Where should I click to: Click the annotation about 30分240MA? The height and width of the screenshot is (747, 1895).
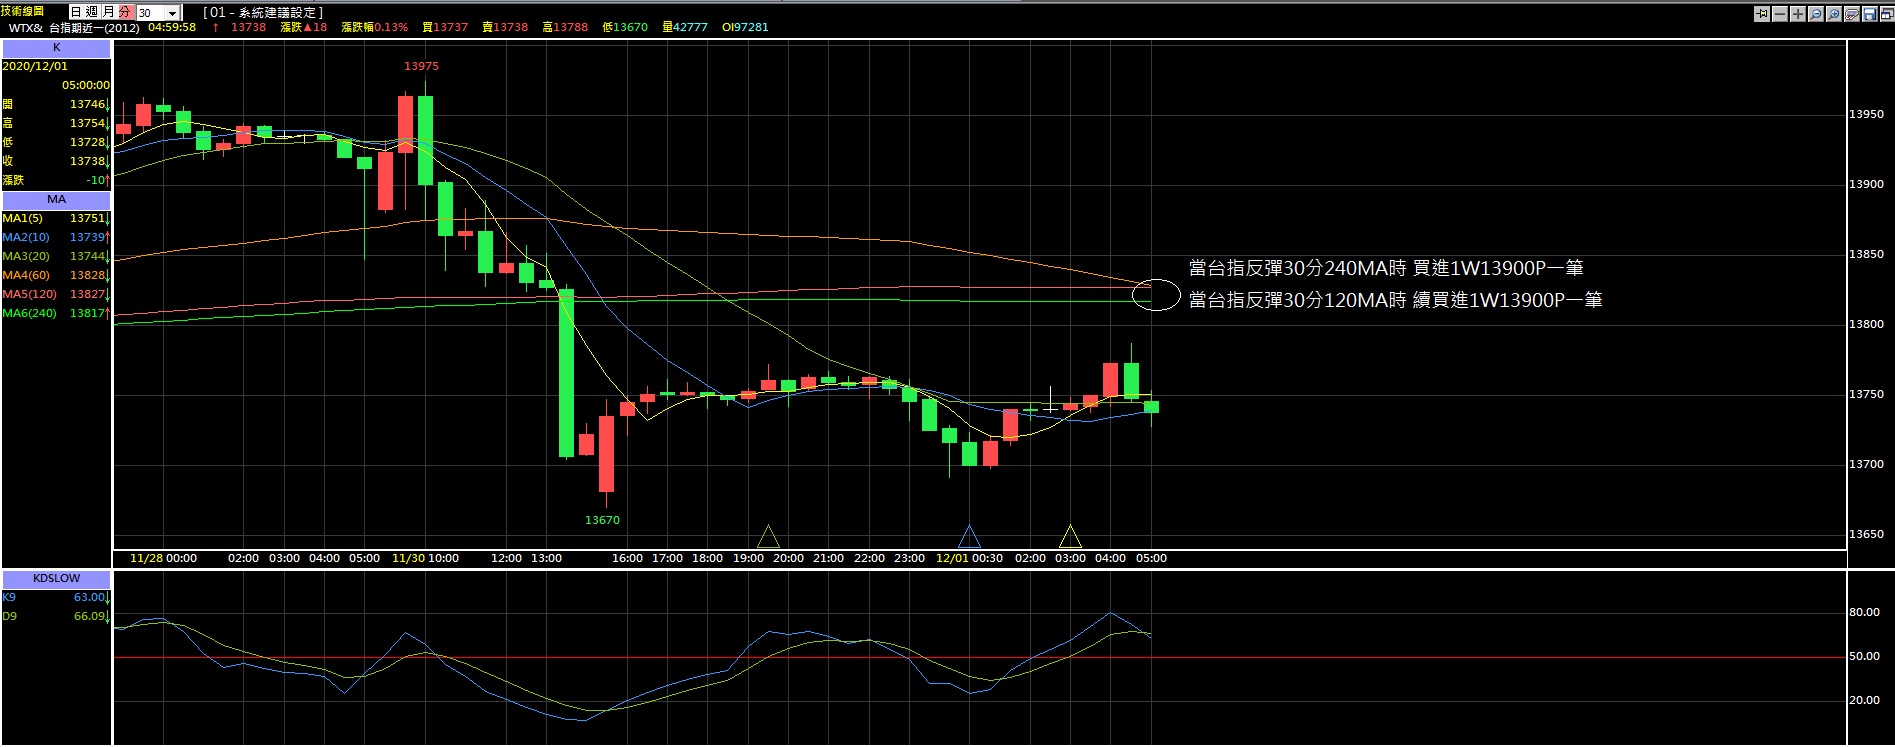(1386, 268)
